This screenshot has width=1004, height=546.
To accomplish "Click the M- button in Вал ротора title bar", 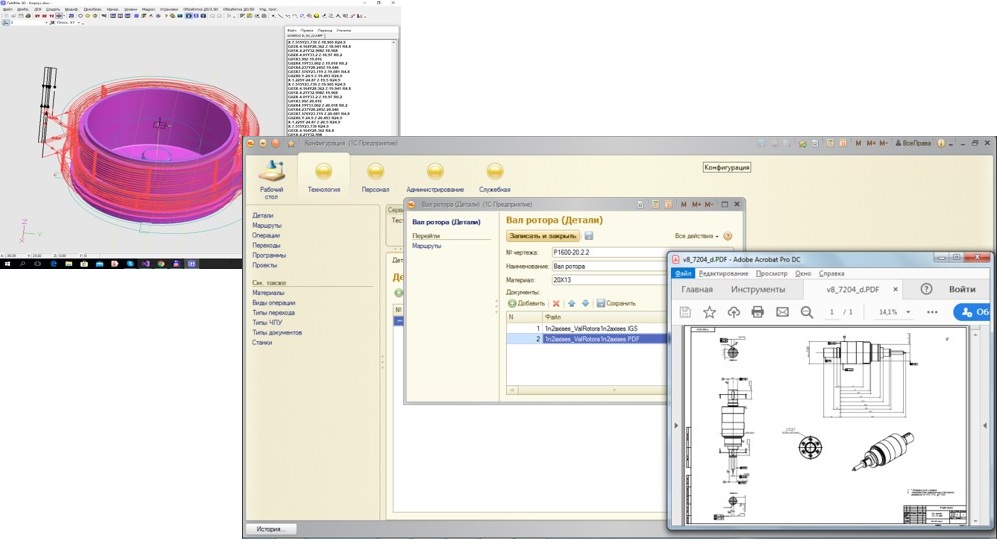I will [709, 204].
